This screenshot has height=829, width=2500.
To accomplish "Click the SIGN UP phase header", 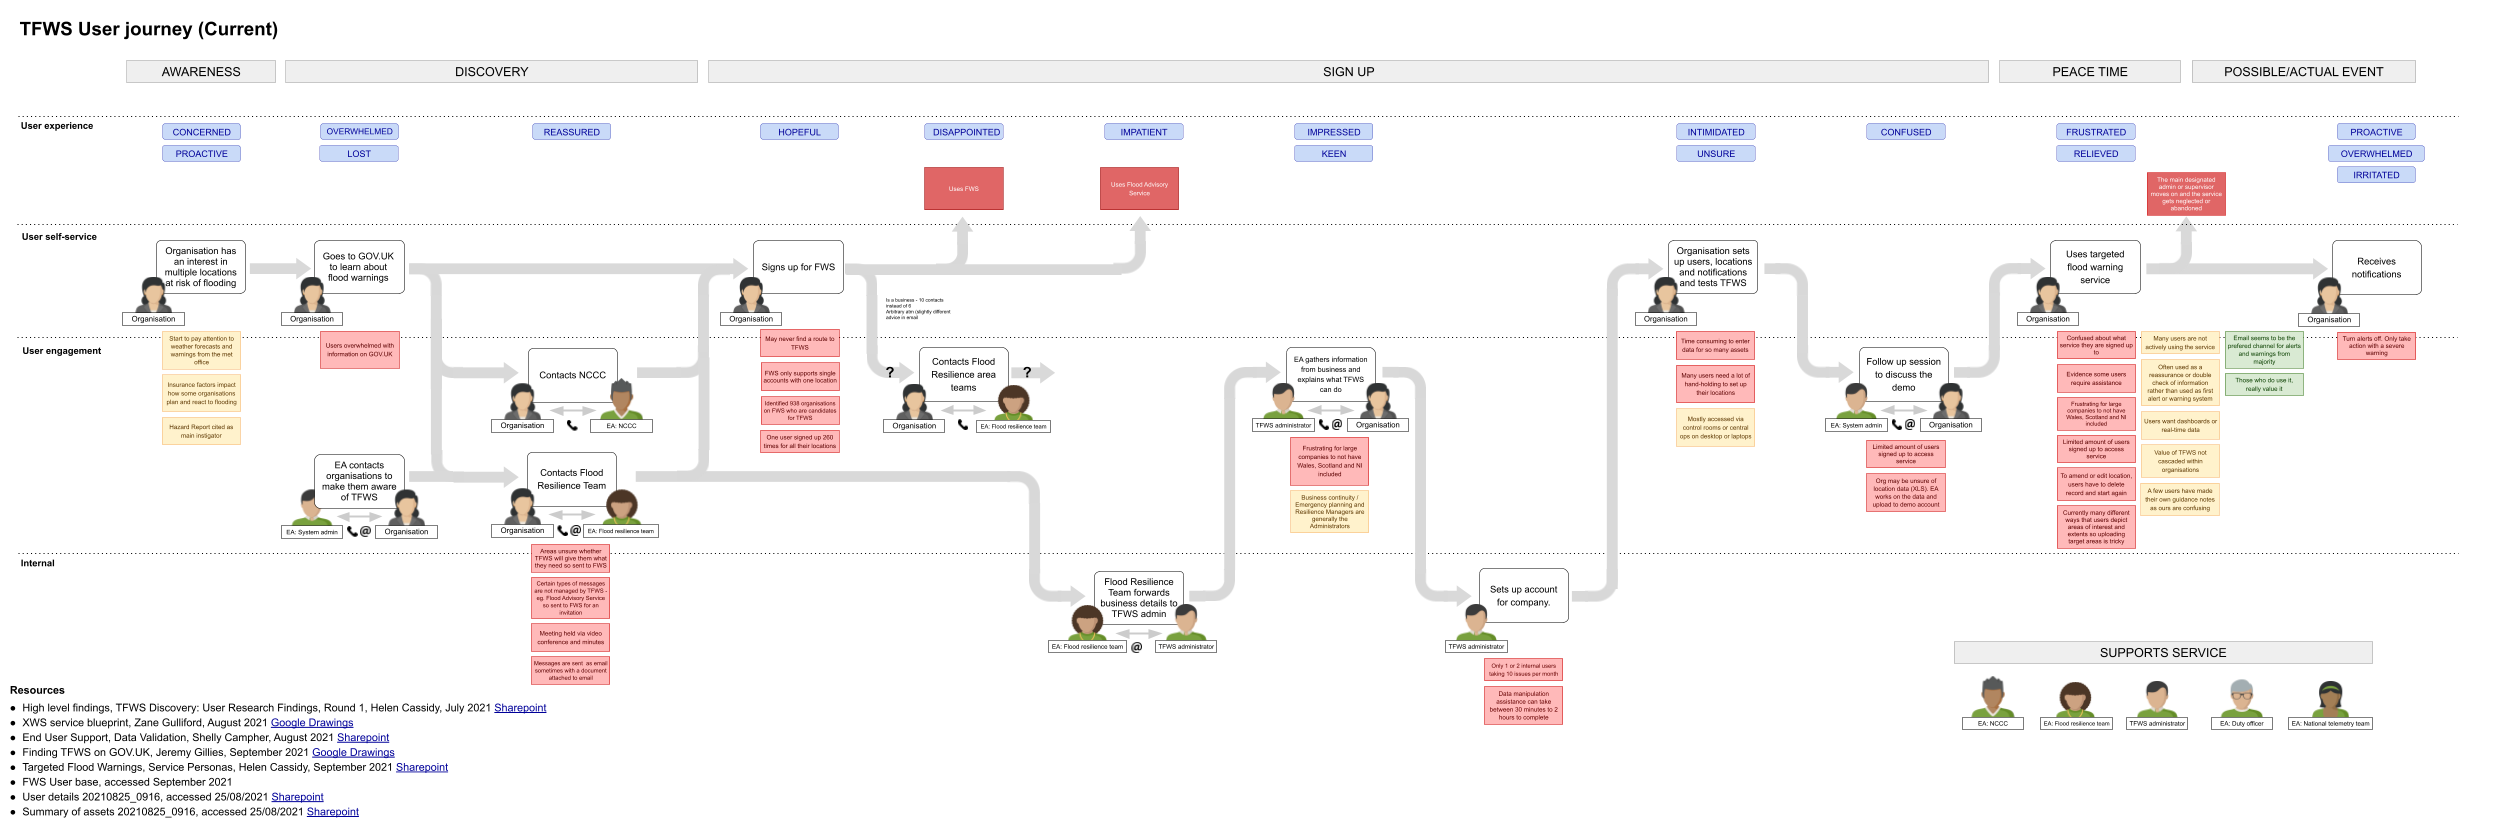I will click(1348, 72).
